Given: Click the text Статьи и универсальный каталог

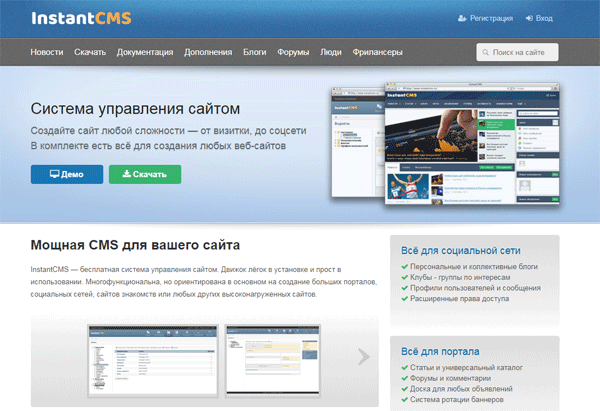Looking at the screenshot, I should [x=466, y=367].
